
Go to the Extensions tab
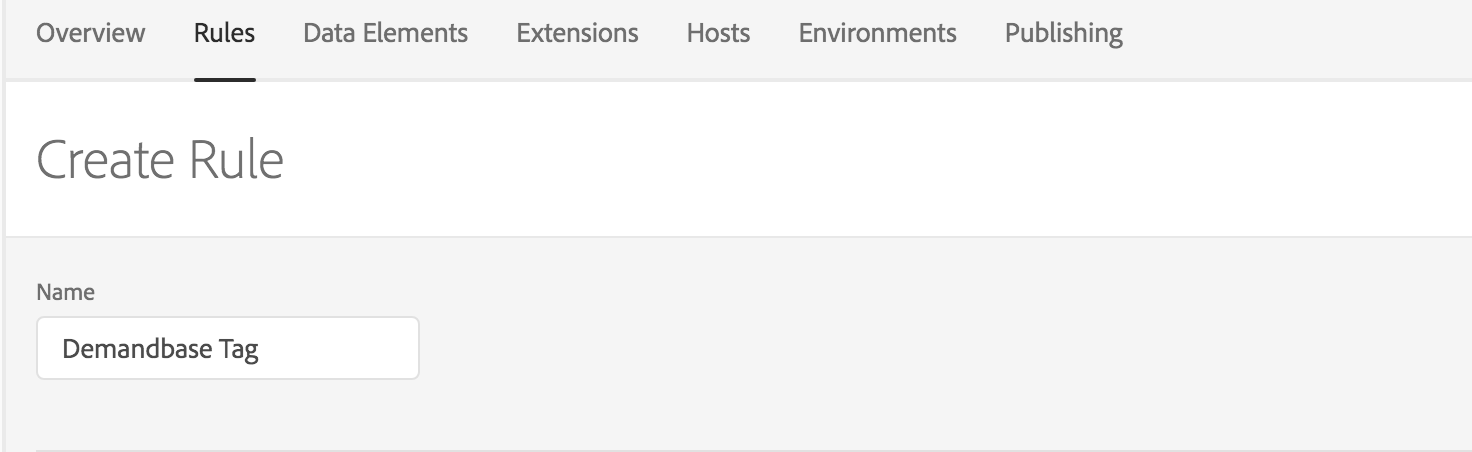click(577, 33)
